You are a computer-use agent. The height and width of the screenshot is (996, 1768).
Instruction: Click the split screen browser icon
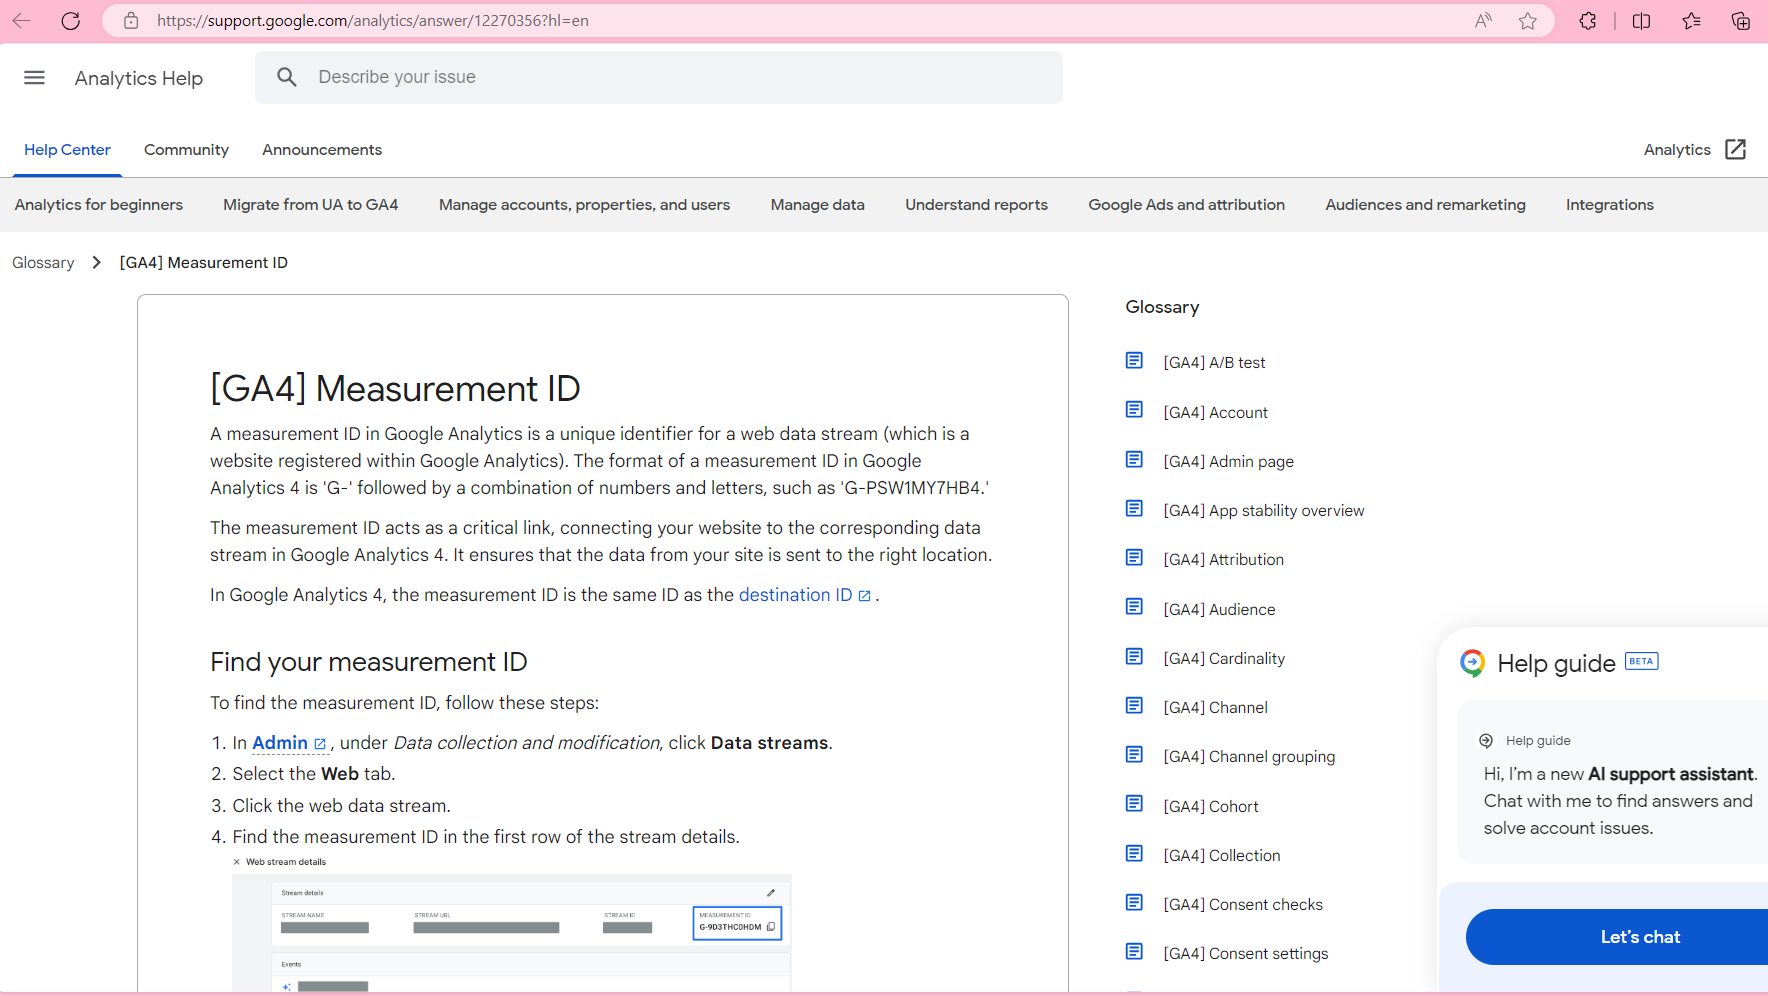[1641, 20]
